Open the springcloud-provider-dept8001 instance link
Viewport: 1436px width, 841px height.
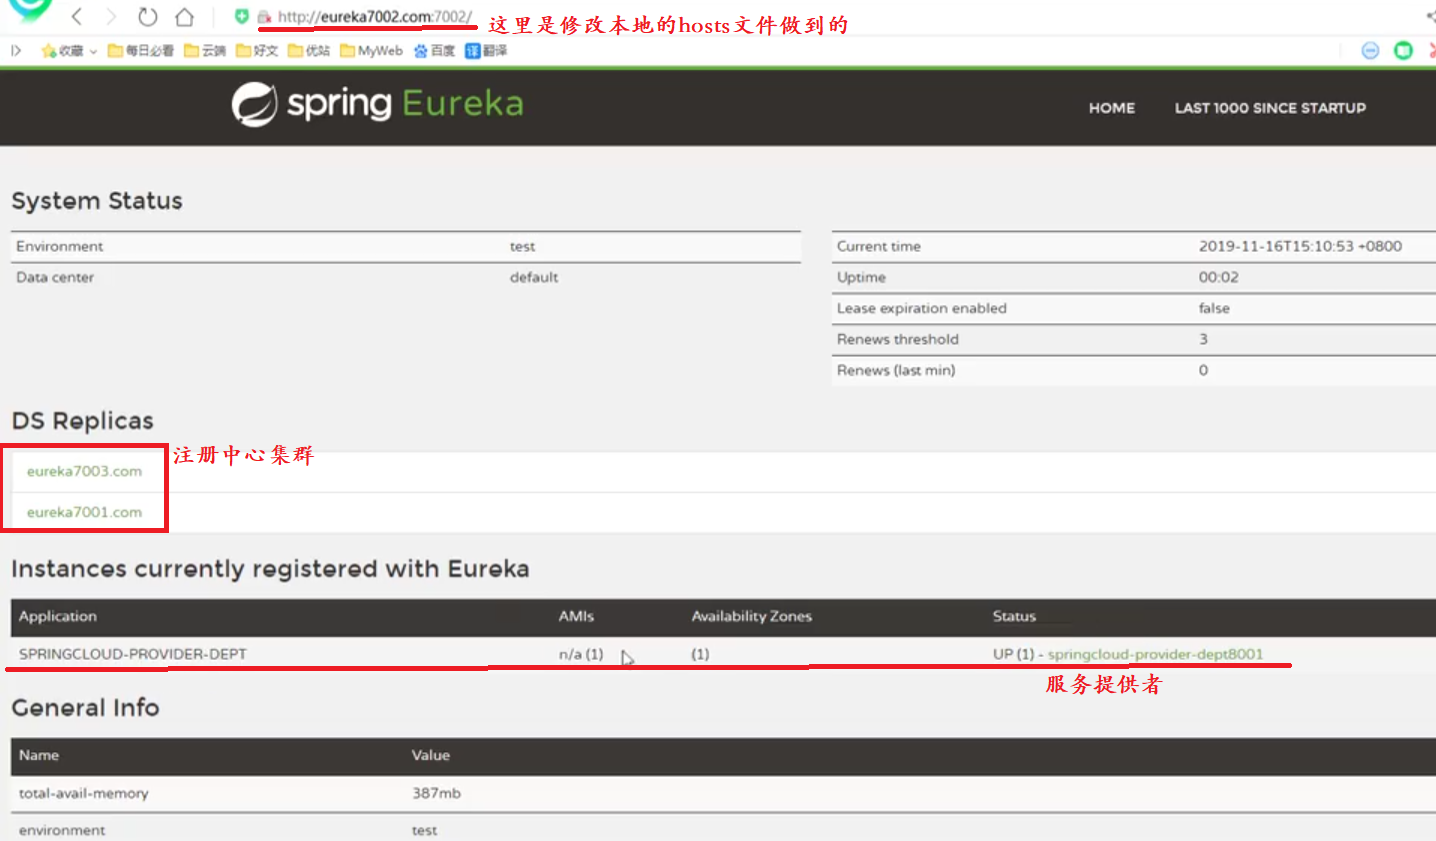click(1155, 654)
